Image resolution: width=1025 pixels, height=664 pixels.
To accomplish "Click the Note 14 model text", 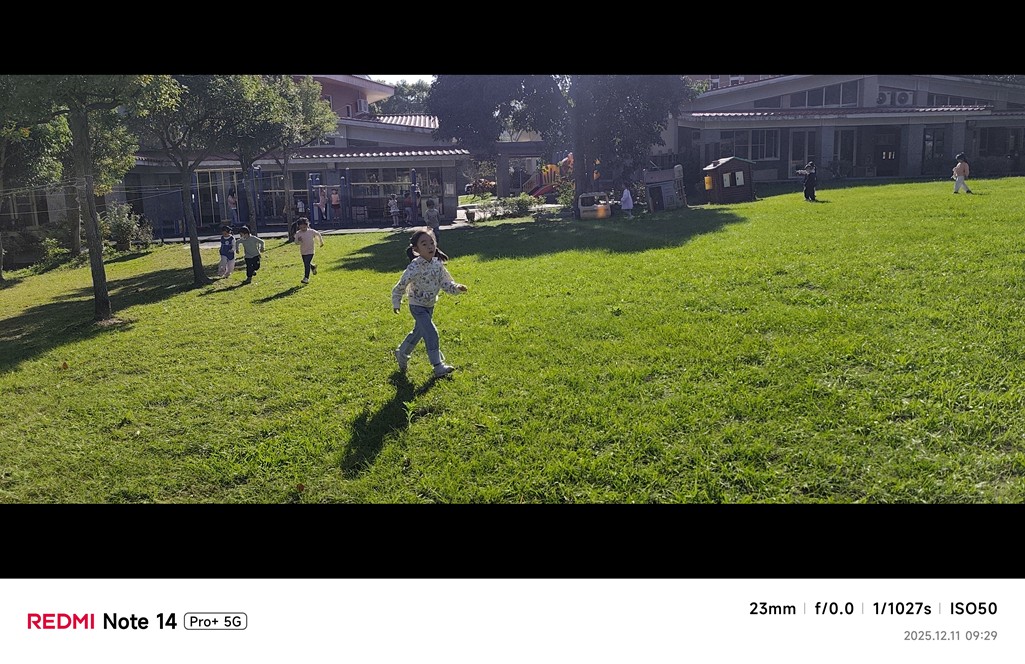I will point(139,621).
